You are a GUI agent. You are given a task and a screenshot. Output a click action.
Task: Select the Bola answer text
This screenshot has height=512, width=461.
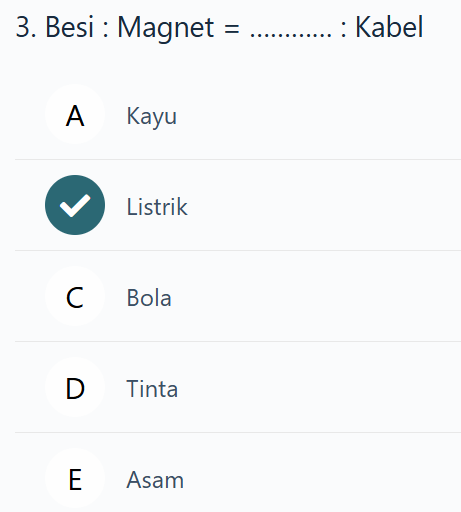(149, 298)
